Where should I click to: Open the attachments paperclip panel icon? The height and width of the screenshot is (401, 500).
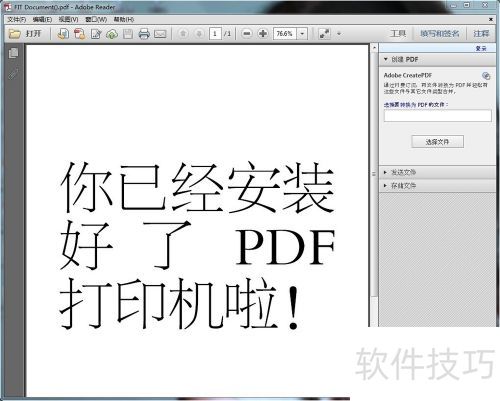14,74
